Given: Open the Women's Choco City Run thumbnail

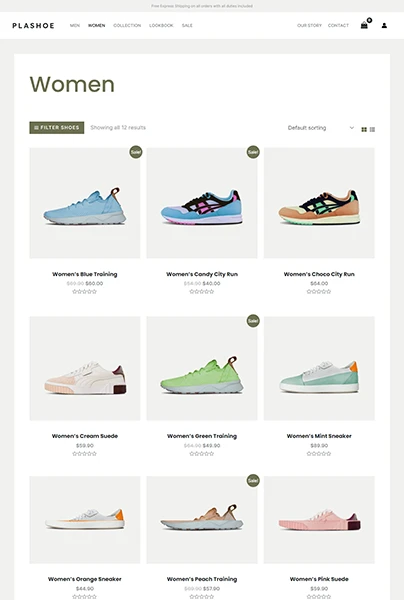Looking at the screenshot, I should click(319, 203).
